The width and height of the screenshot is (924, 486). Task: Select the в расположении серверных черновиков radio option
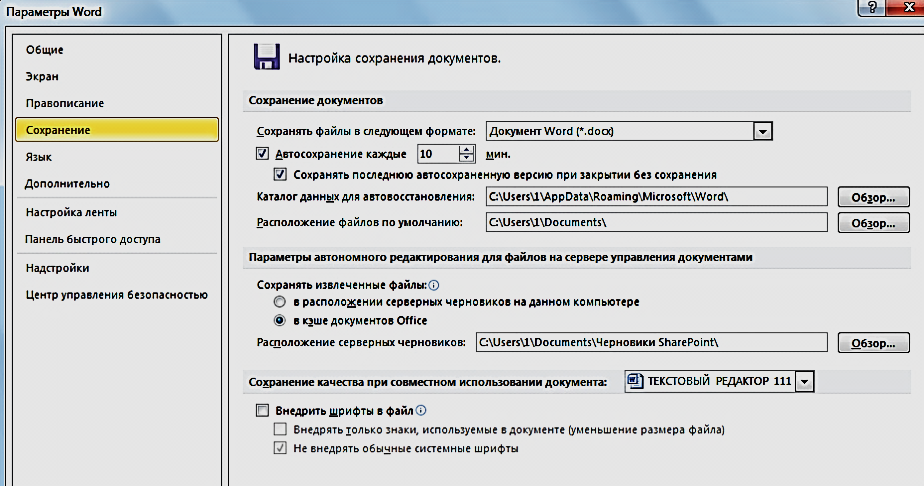click(x=280, y=302)
